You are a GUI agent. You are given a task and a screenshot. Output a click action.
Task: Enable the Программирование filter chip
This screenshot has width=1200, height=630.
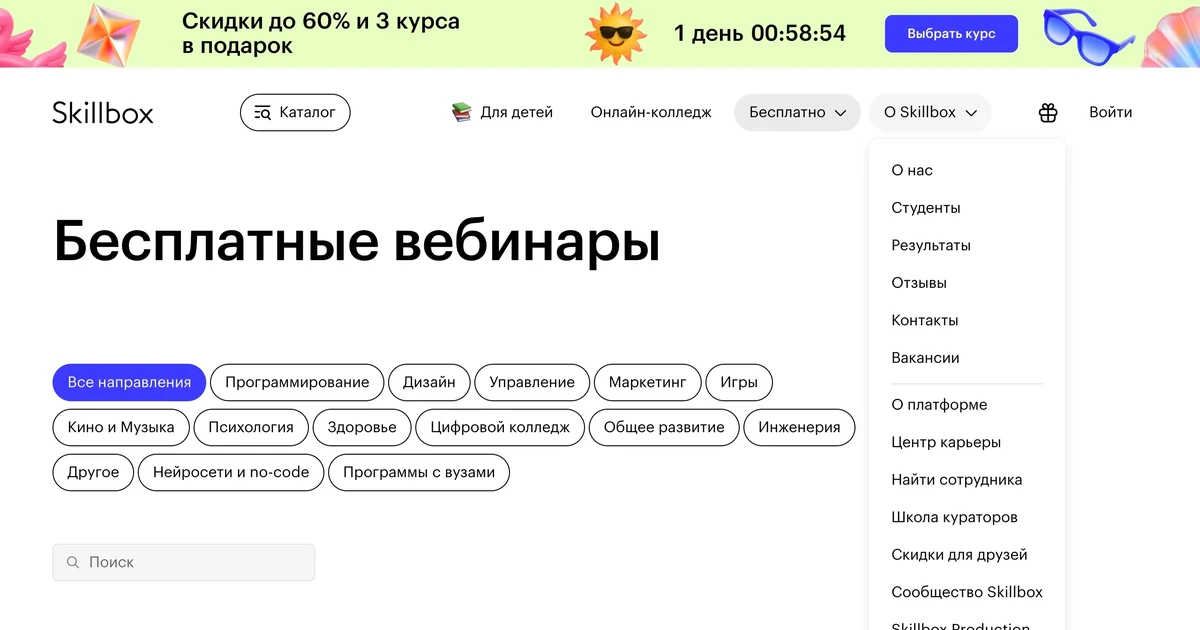(x=297, y=382)
